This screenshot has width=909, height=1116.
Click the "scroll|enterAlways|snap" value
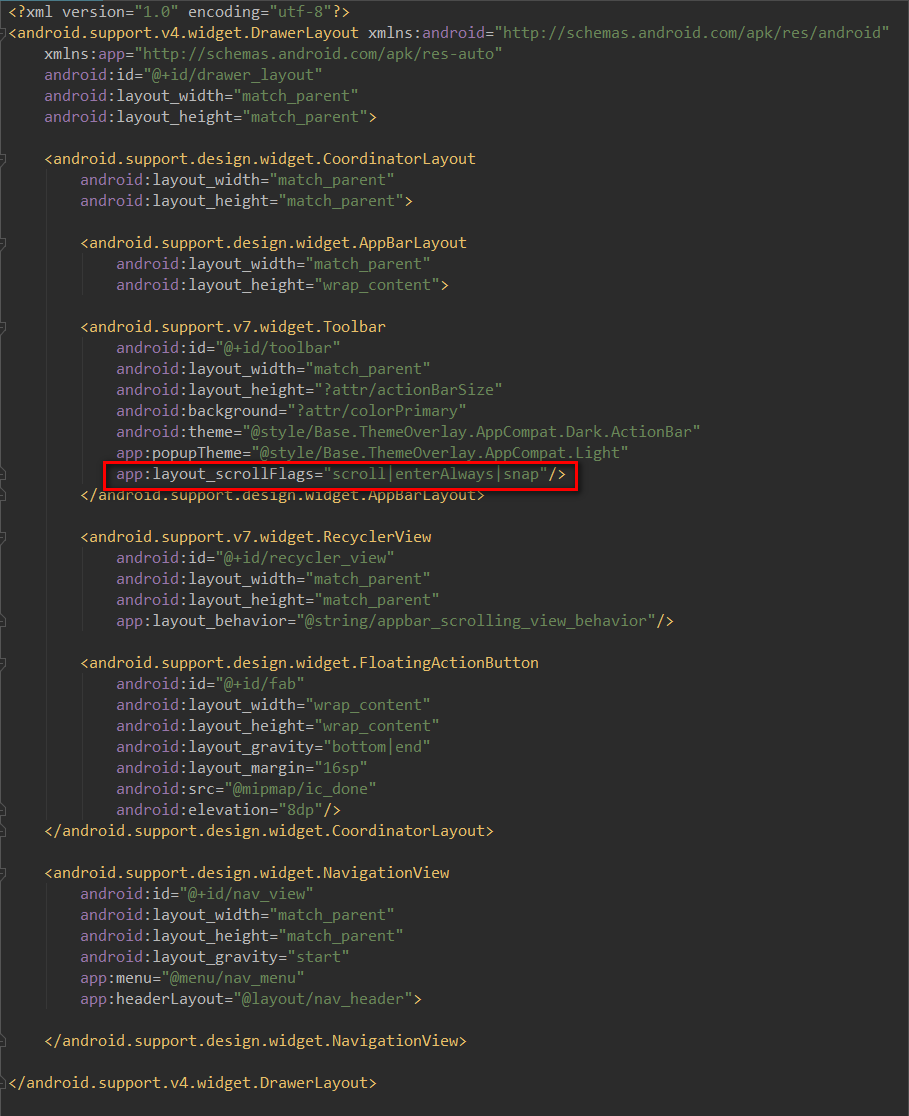pos(436,474)
